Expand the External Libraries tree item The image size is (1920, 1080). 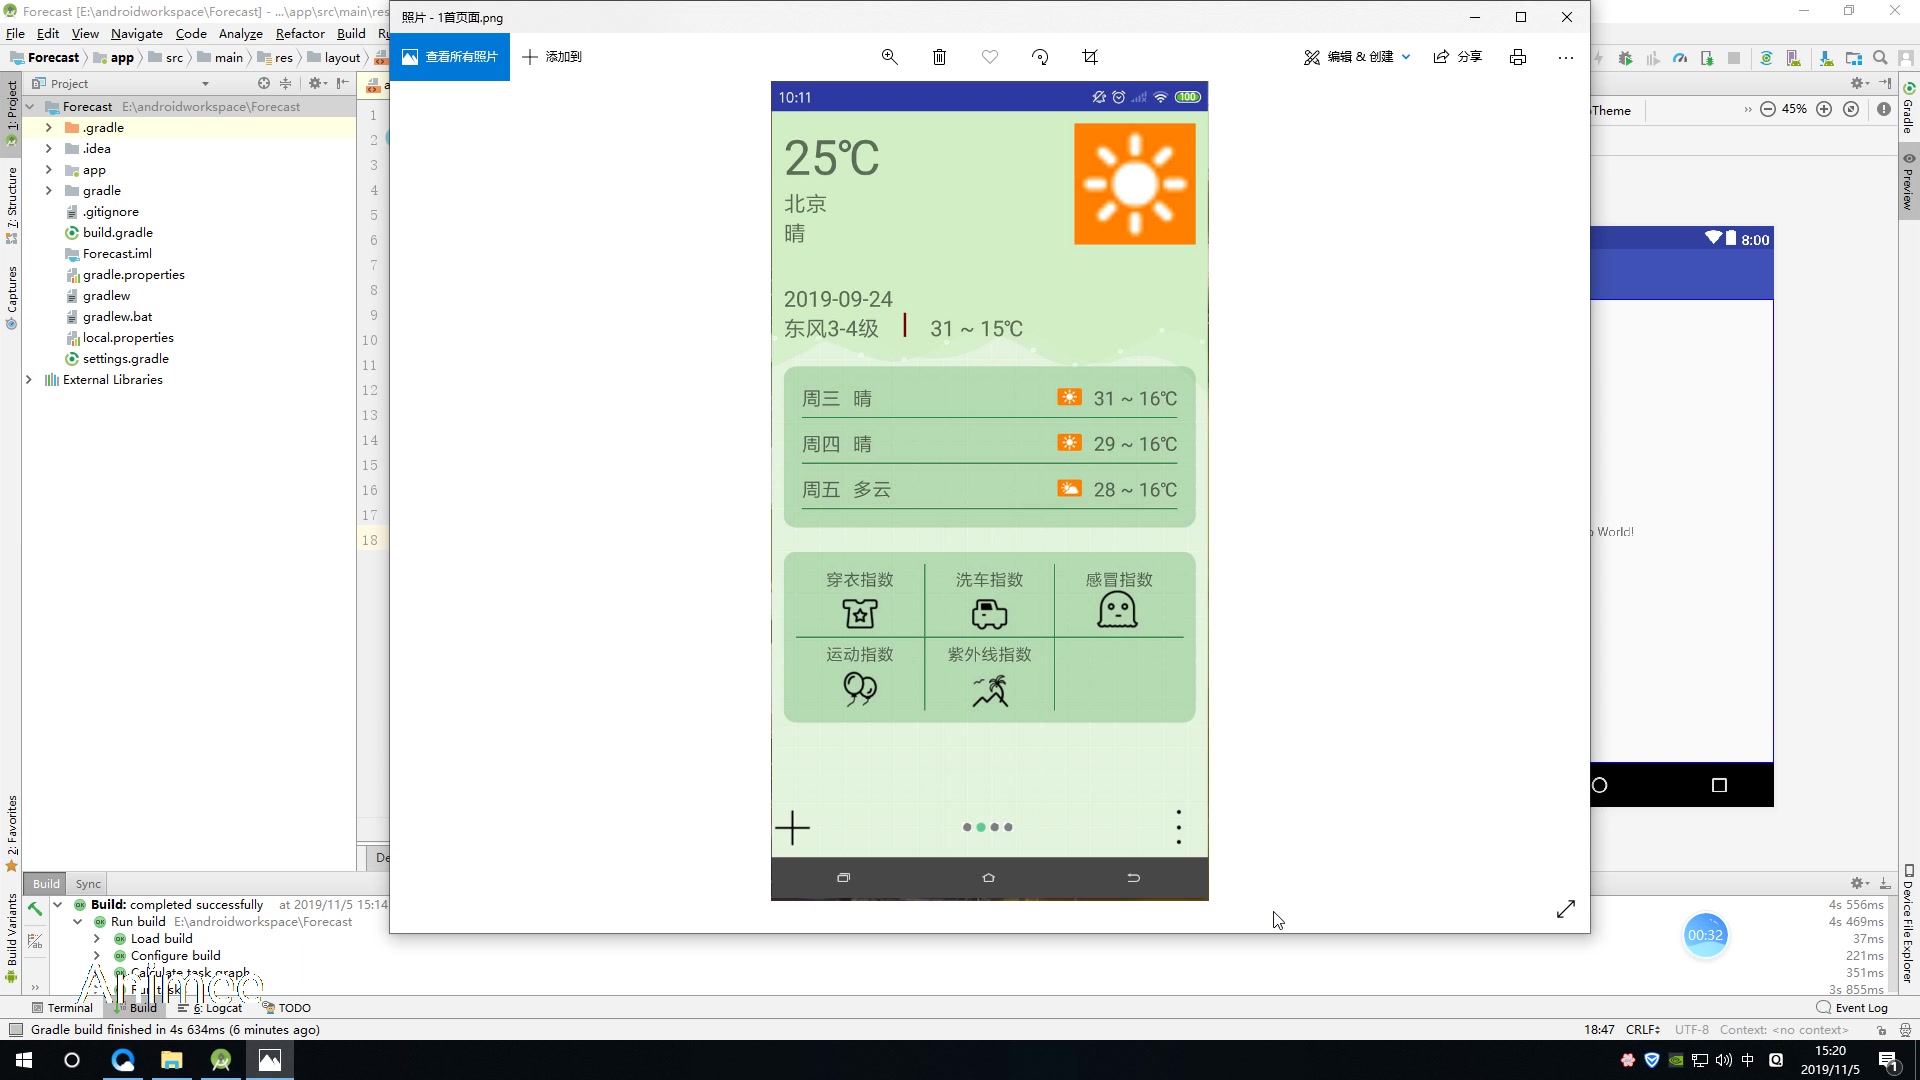coord(29,378)
